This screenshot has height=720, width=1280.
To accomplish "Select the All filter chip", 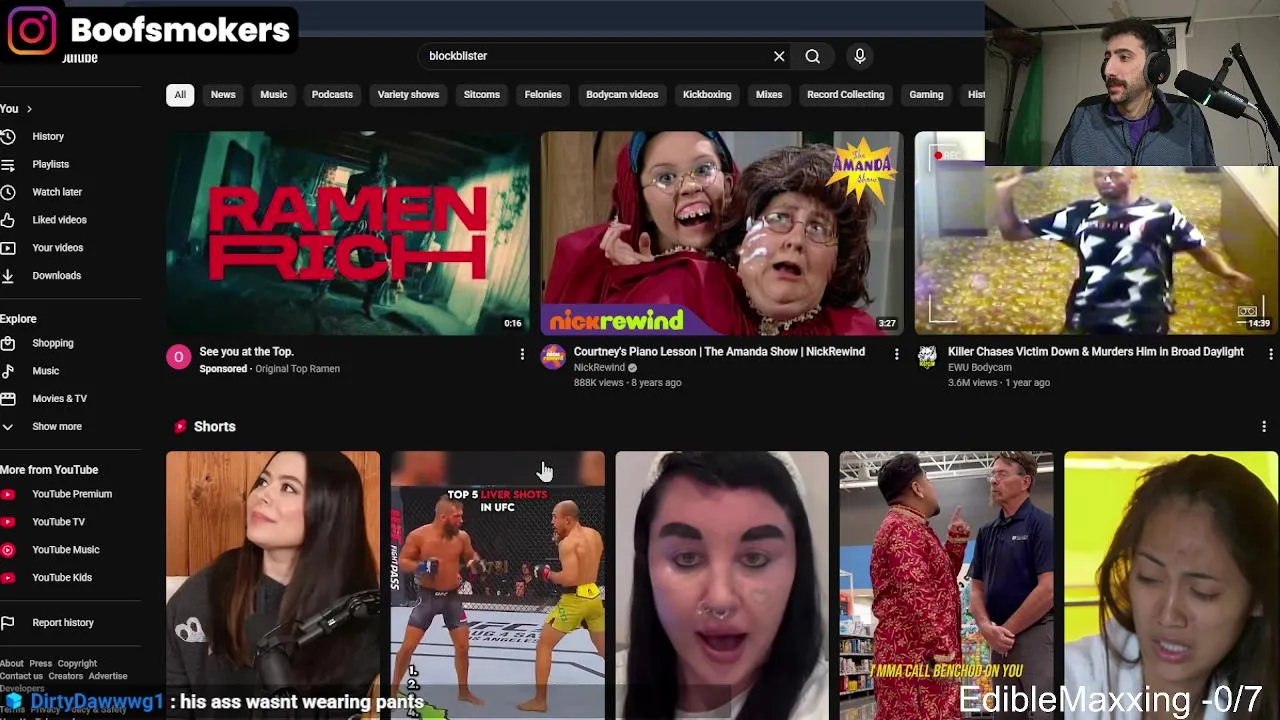I will (180, 95).
